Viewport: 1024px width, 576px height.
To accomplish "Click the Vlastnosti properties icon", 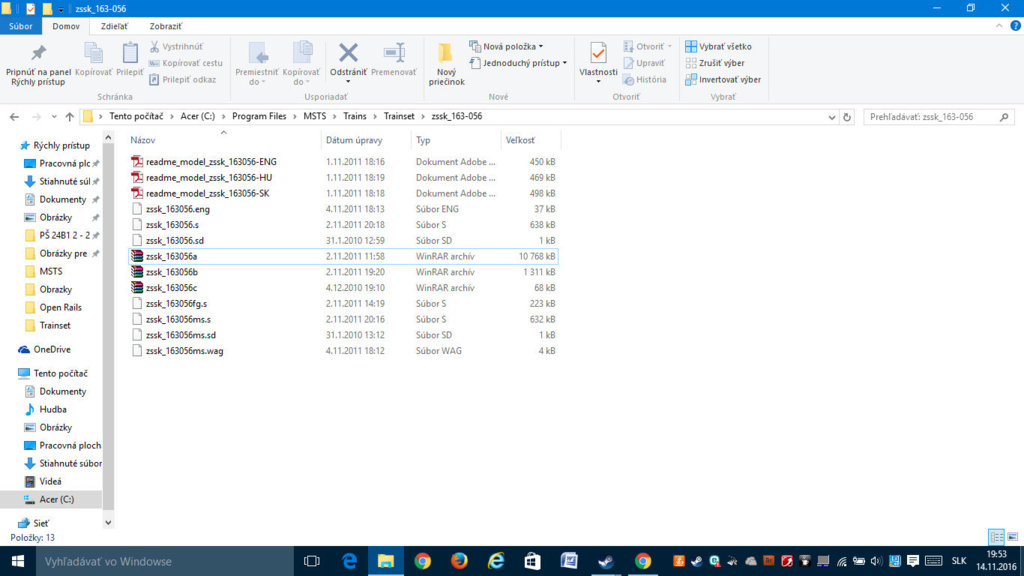I will coord(598,55).
